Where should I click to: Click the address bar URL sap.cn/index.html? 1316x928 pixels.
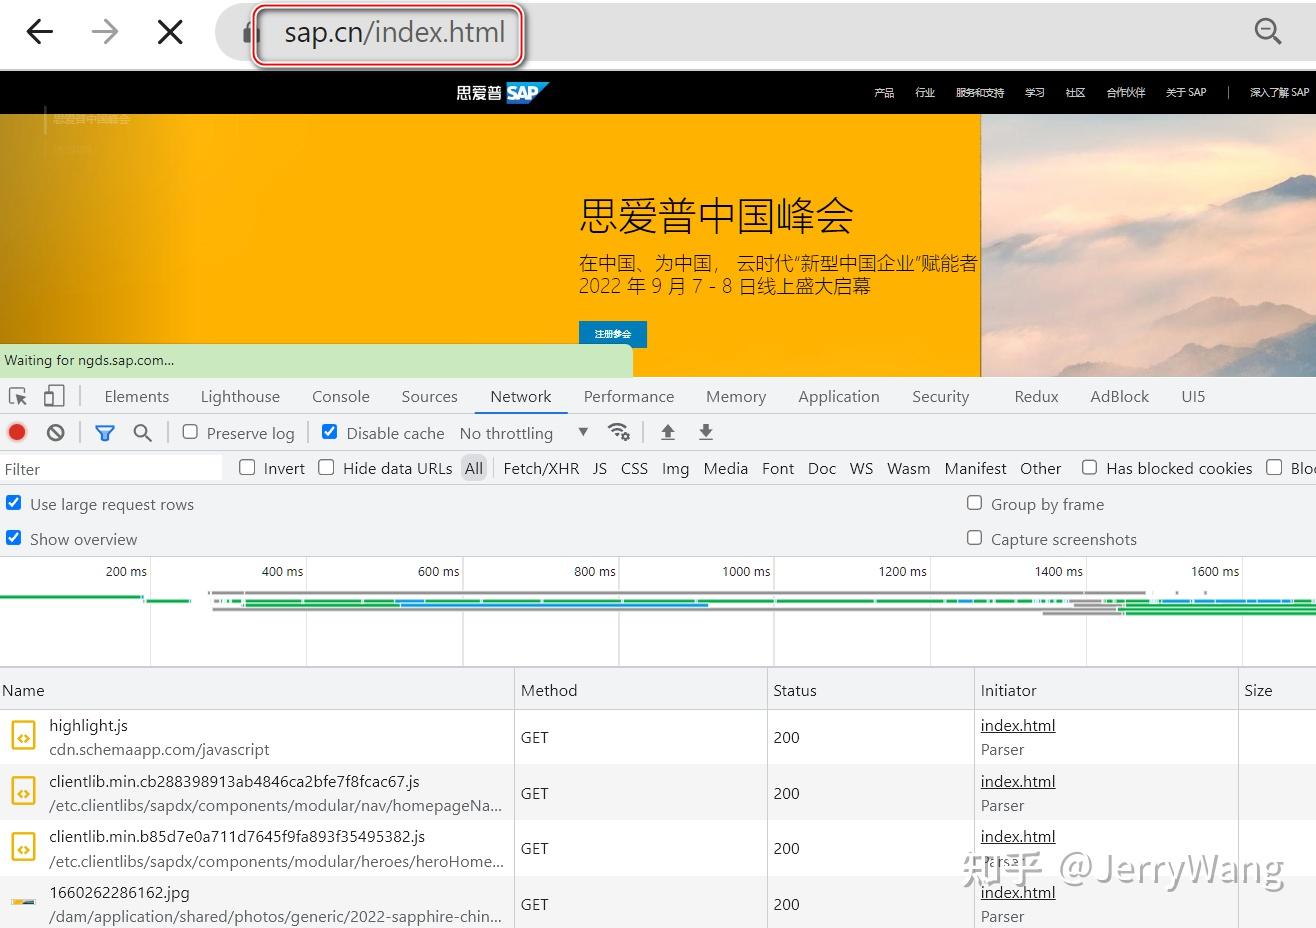click(x=394, y=33)
